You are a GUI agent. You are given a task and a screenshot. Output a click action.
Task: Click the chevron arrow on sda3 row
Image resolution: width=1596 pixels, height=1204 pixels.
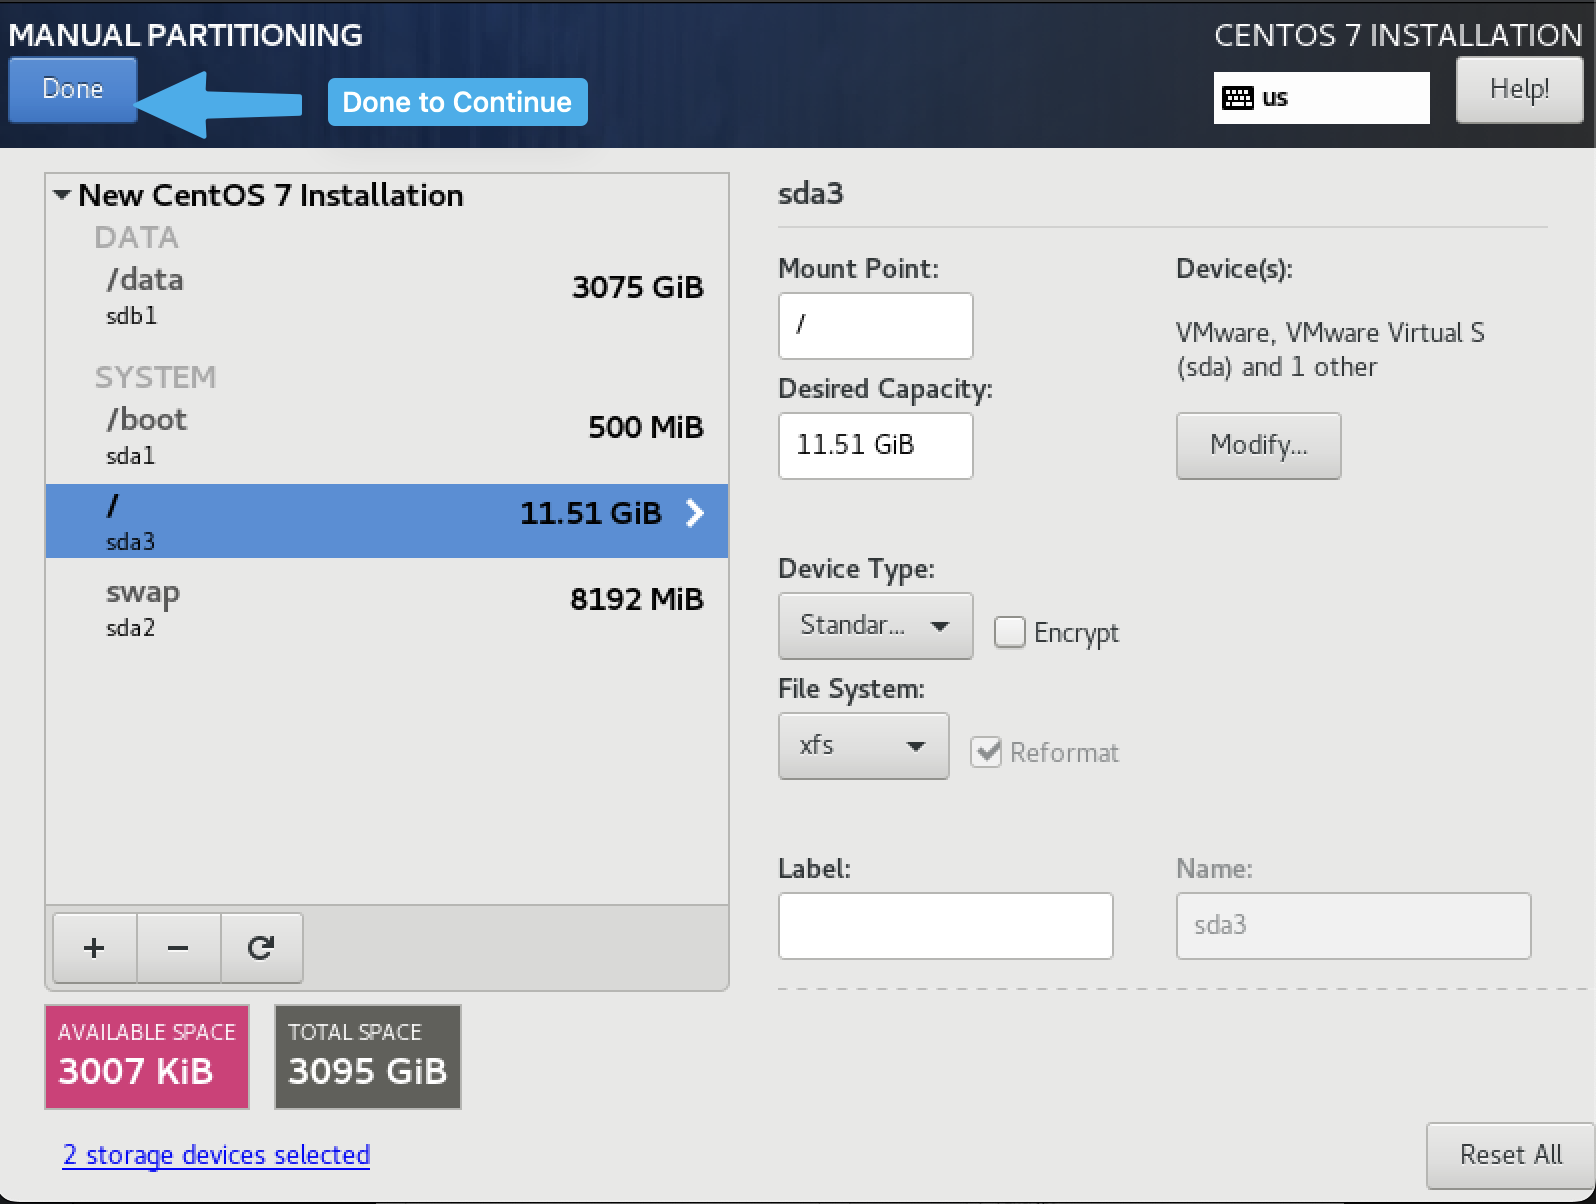695,513
